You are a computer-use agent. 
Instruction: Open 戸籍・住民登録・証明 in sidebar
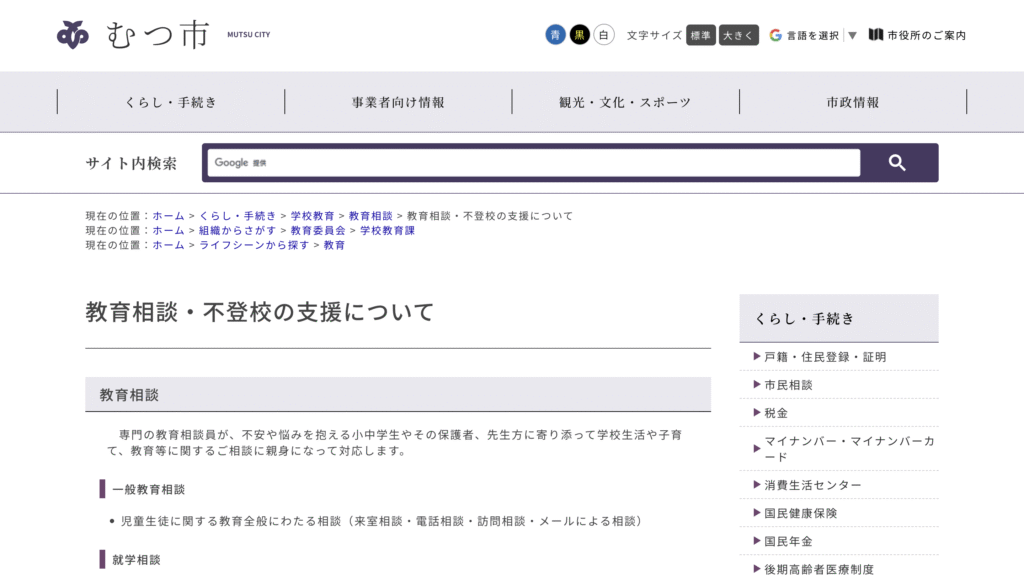[x=825, y=357]
